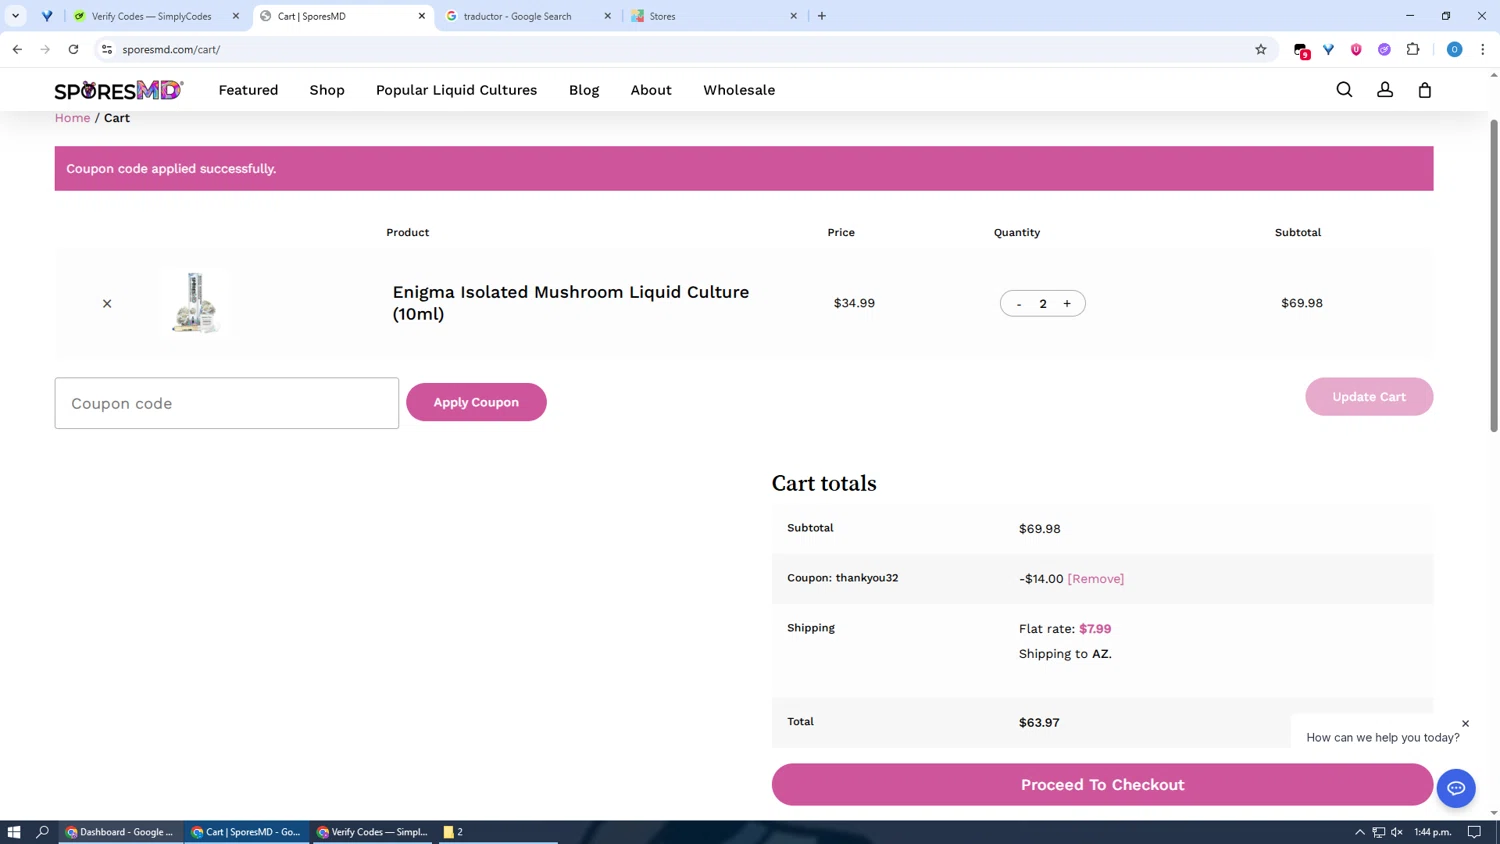
Task: Reload the page
Action: pos(73,49)
